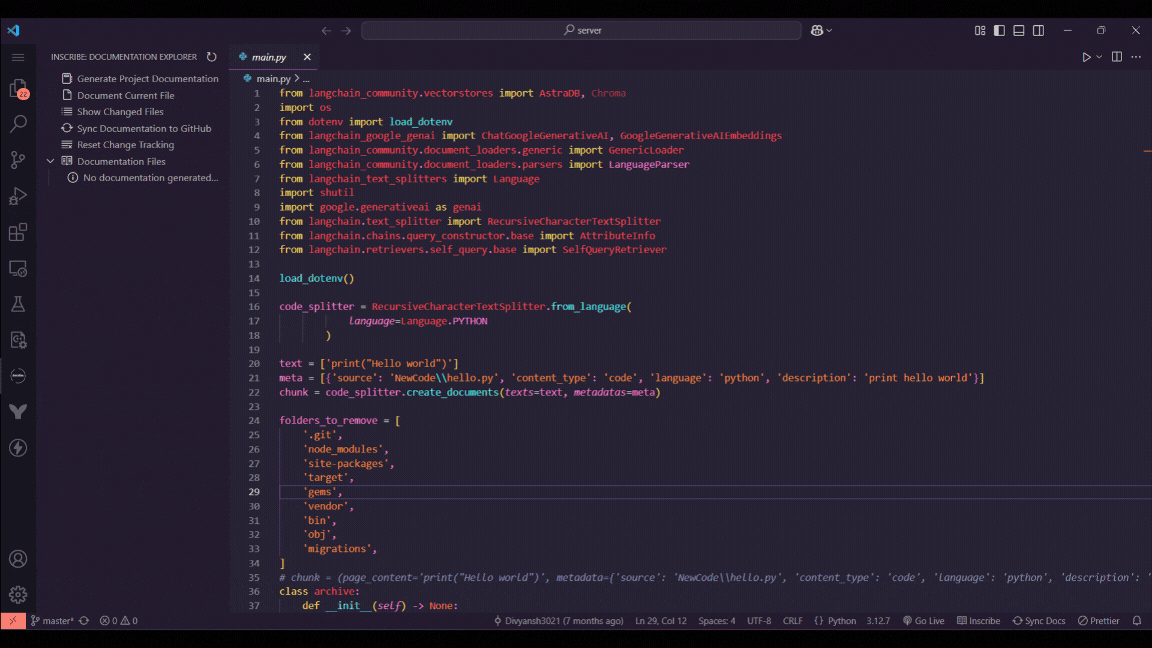Open the Extensions view
Screen dimensions: 1152x648
tap(18, 232)
